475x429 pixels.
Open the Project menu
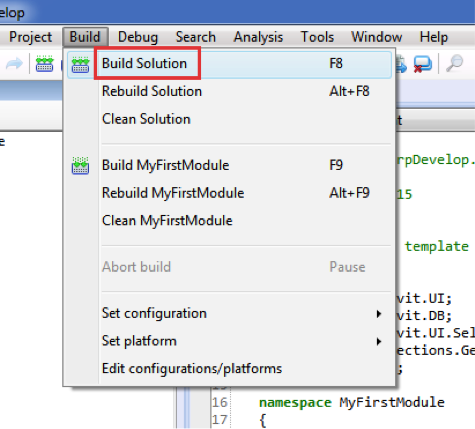30,37
